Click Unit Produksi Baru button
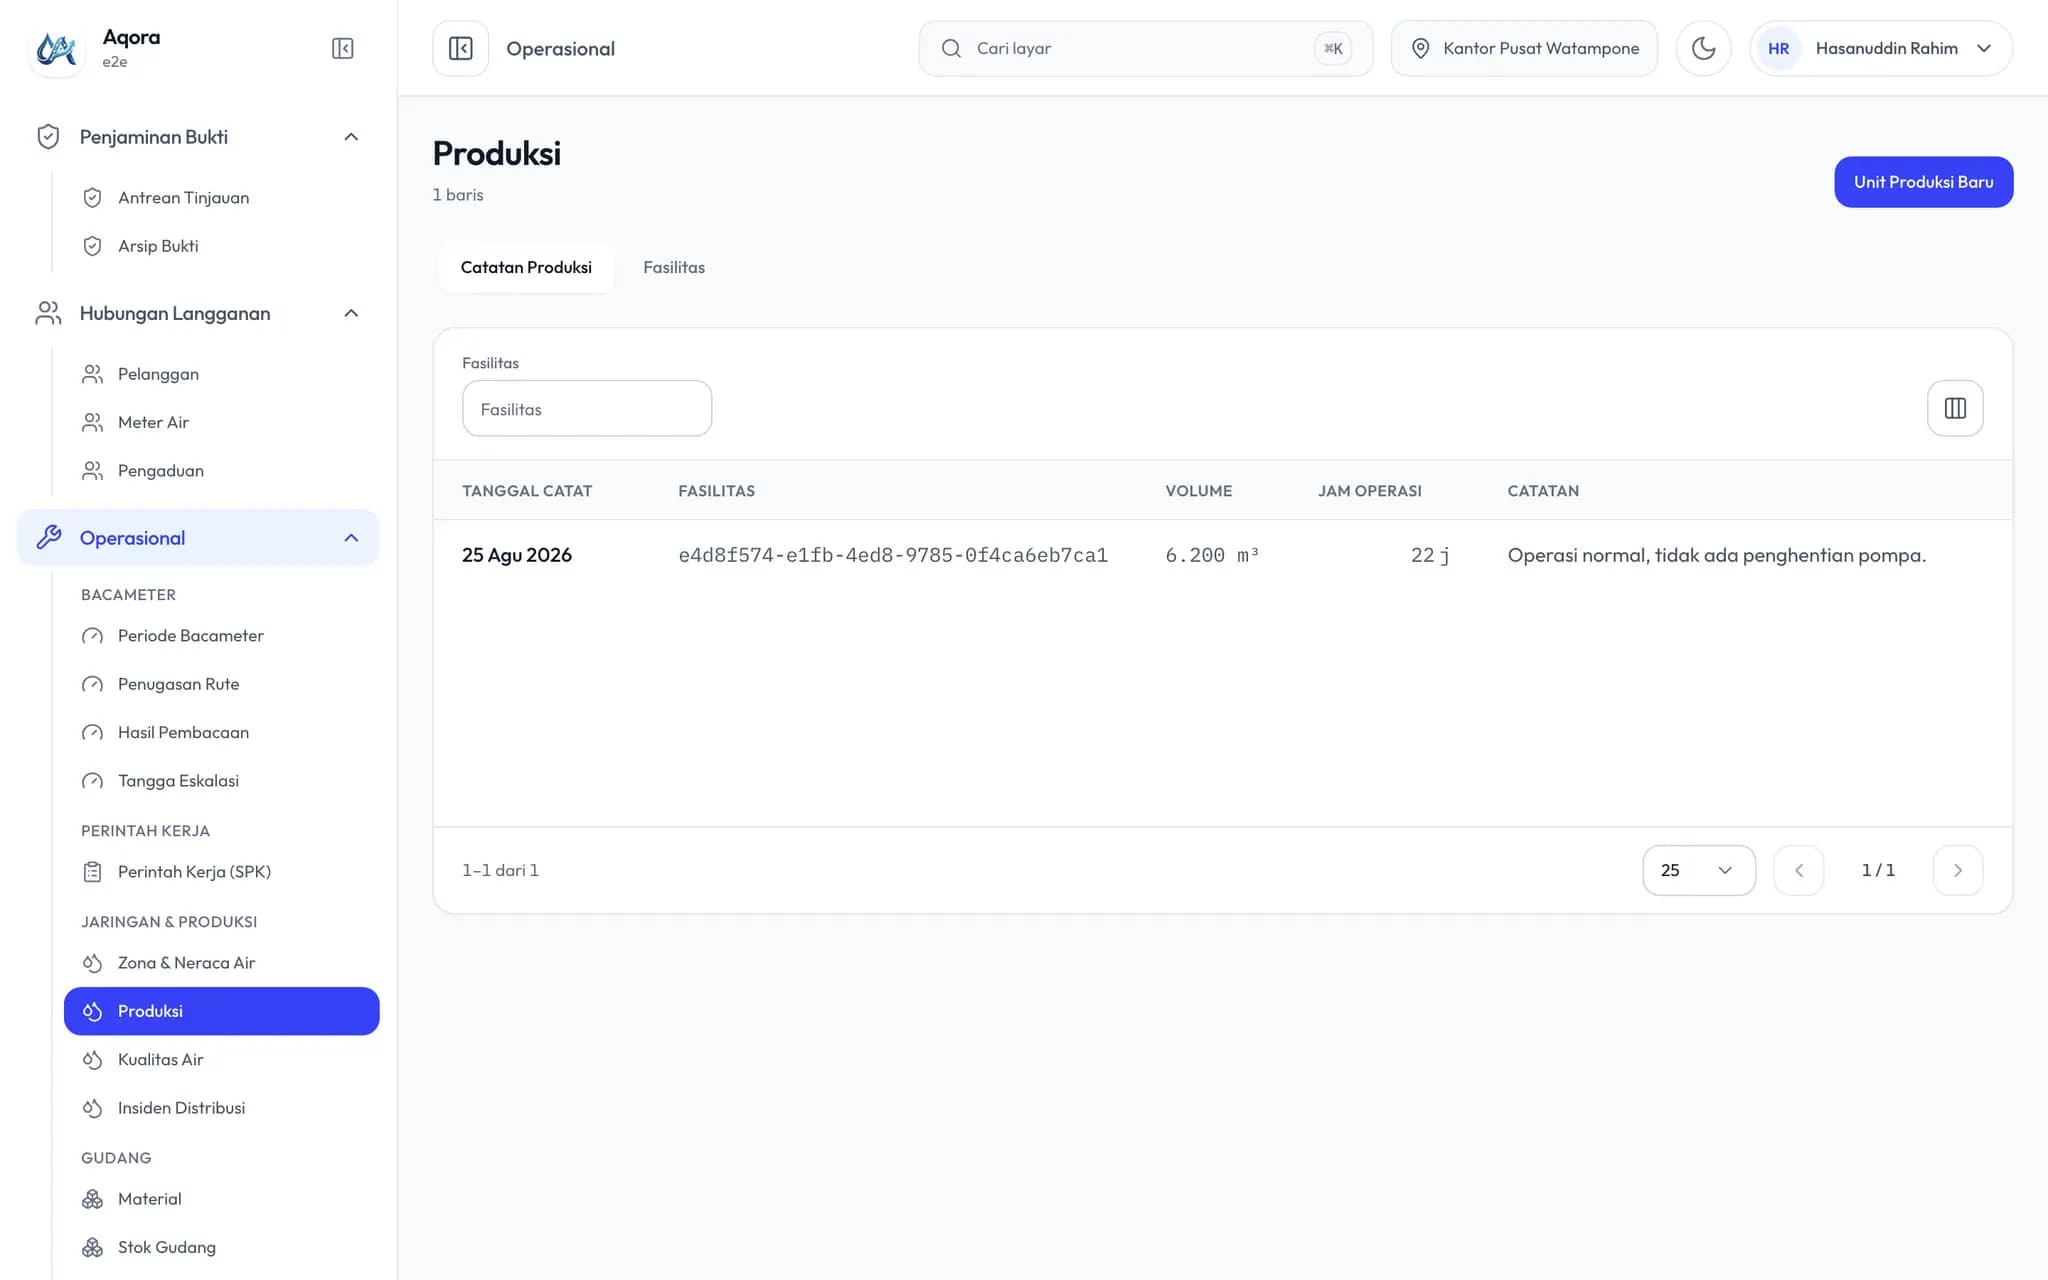 [x=1923, y=182]
